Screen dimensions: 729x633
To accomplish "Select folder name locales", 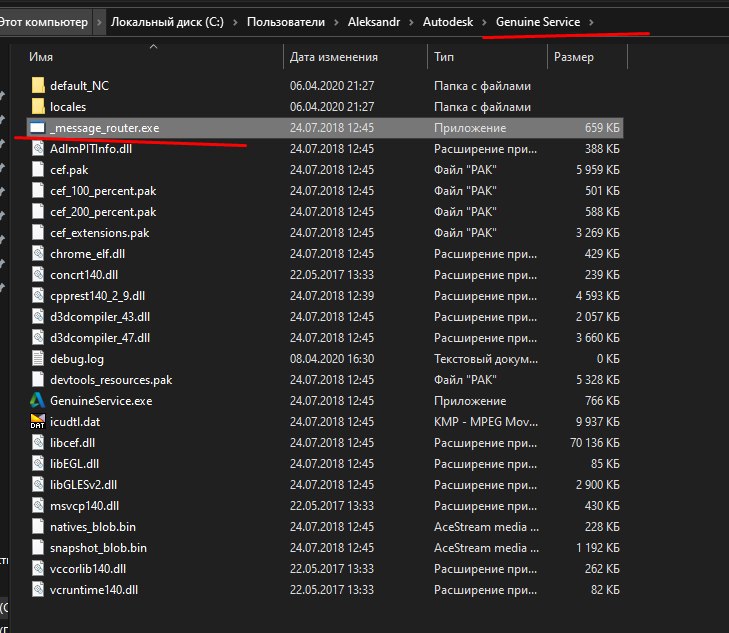I will (x=68, y=106).
